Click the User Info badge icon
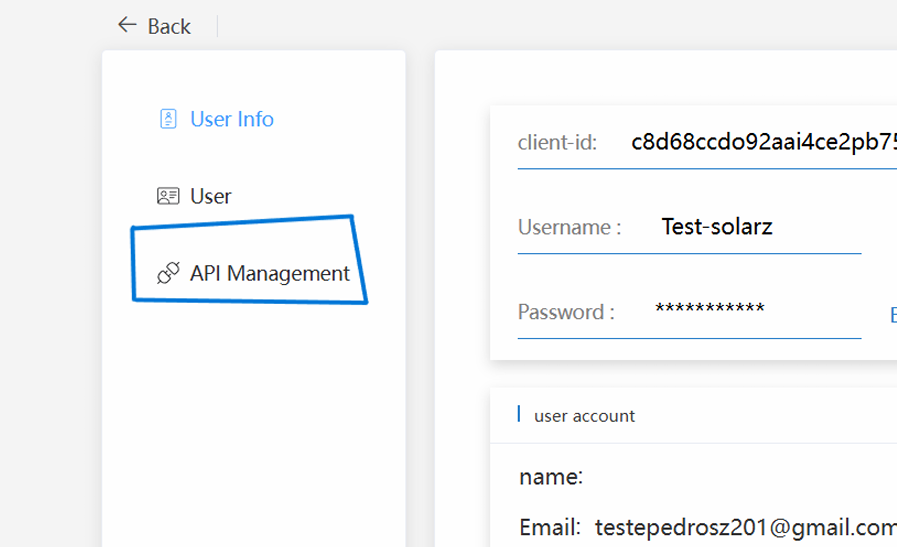The height and width of the screenshot is (547, 899). tap(168, 119)
